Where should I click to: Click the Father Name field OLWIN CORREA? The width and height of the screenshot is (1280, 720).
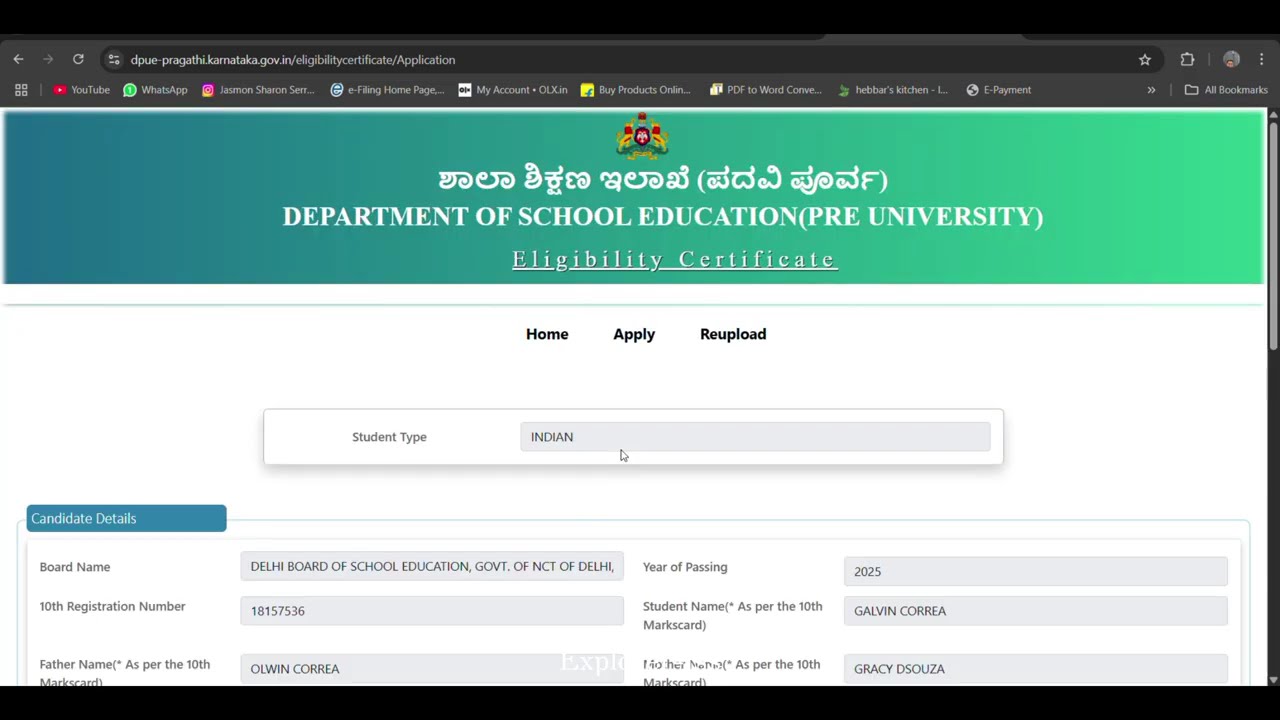[x=432, y=669]
